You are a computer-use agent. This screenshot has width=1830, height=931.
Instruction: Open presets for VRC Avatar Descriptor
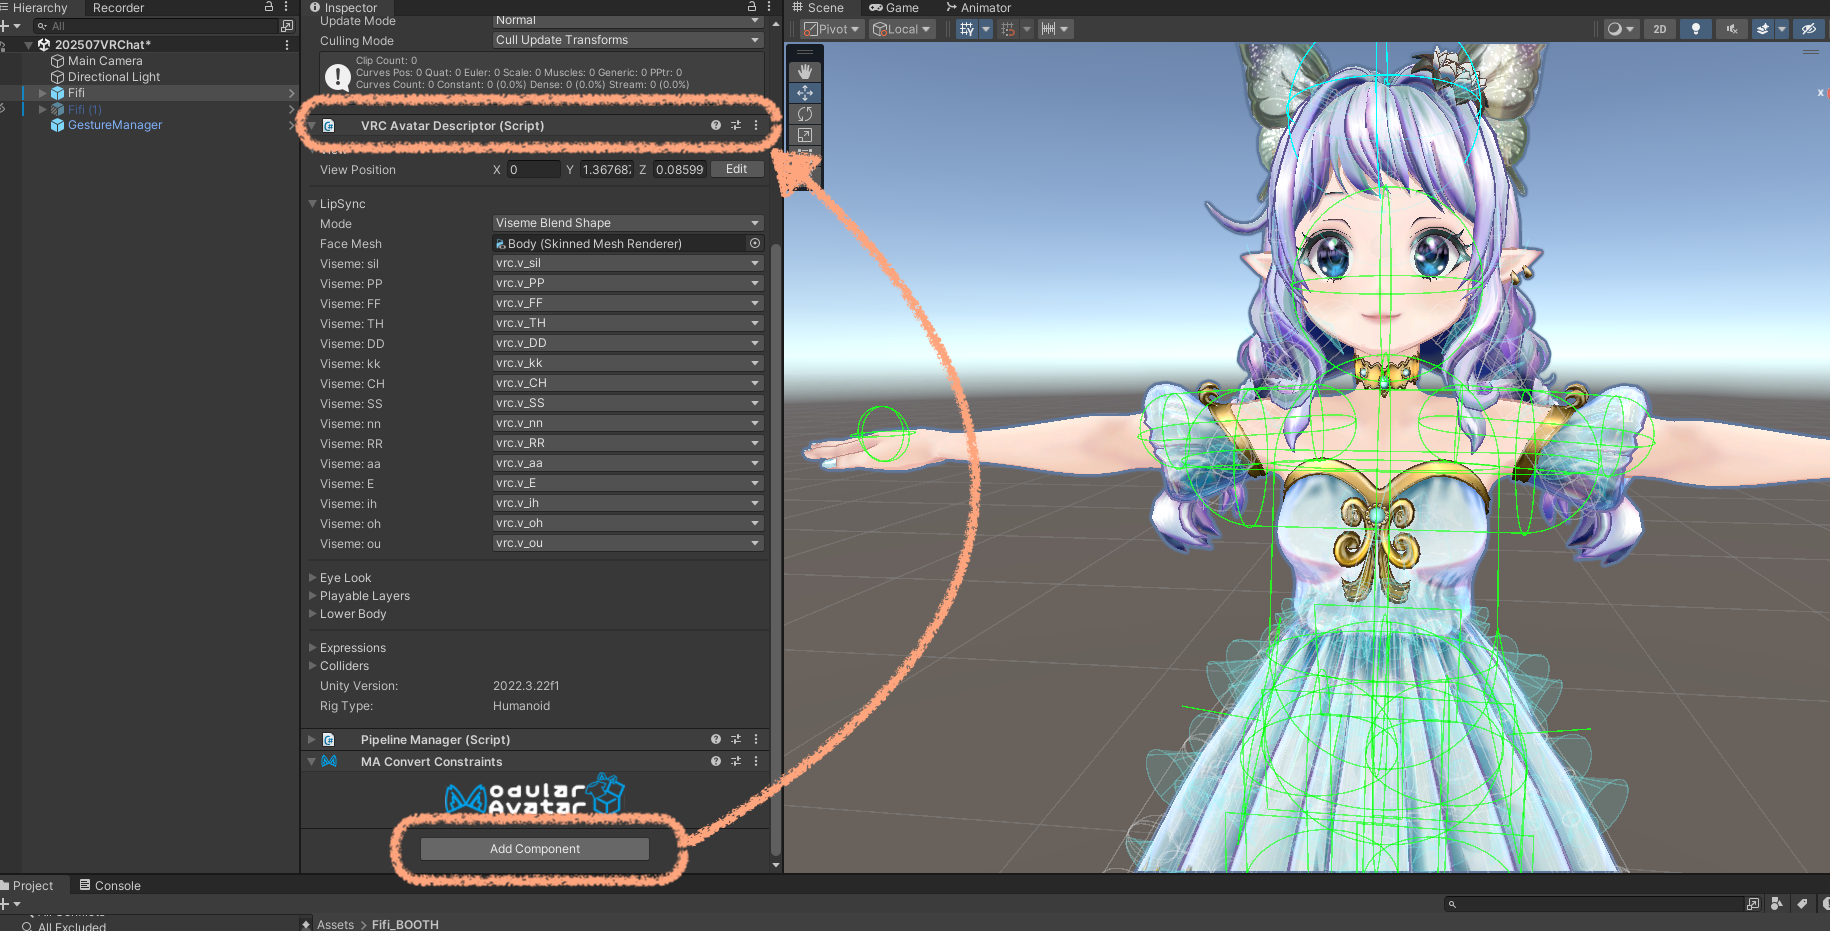736,126
